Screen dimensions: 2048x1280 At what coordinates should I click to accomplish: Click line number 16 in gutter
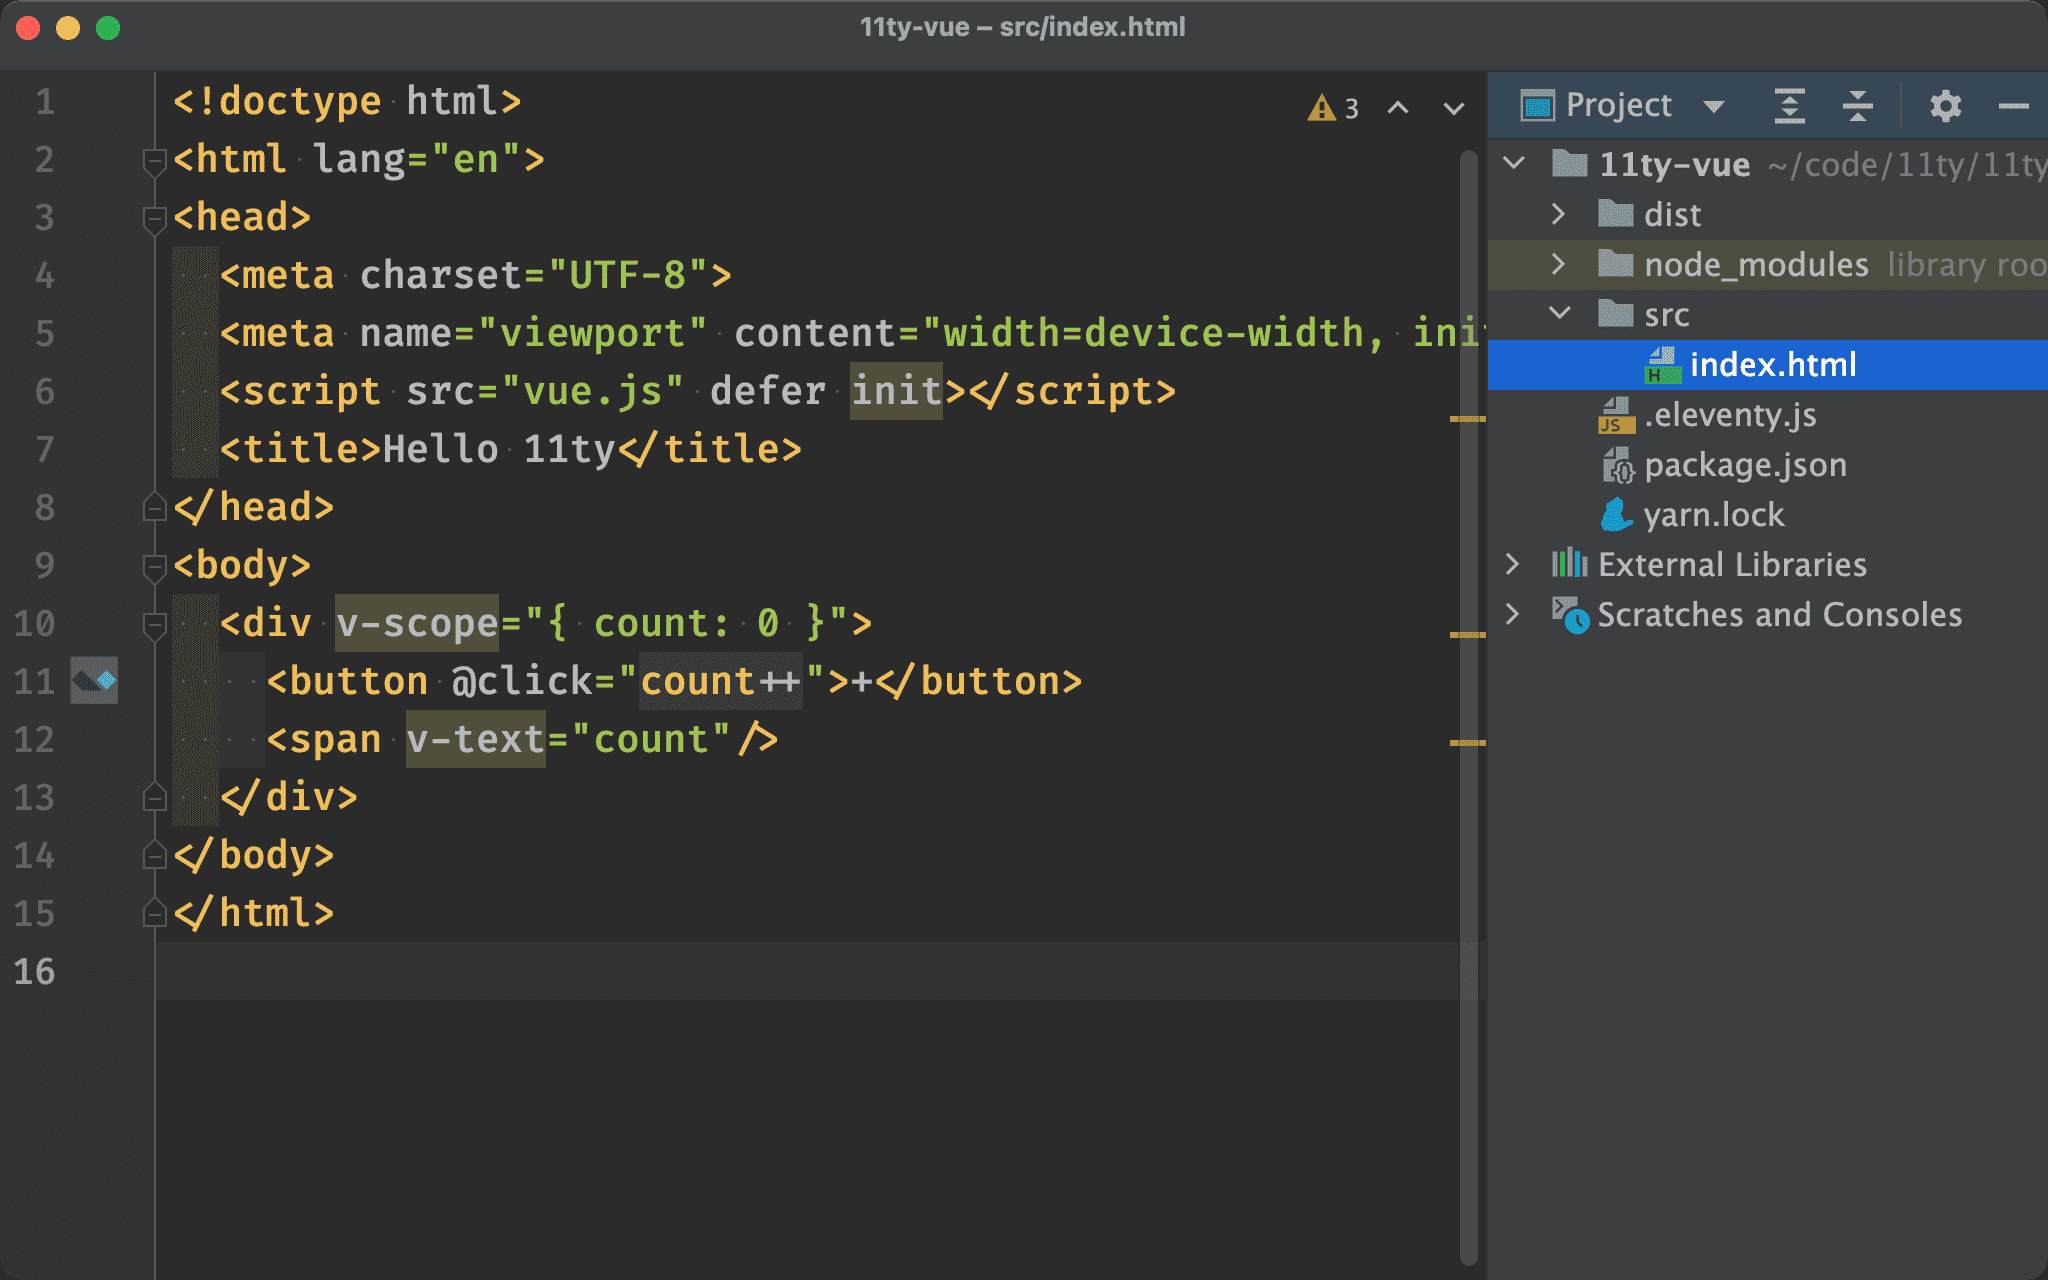[x=34, y=971]
